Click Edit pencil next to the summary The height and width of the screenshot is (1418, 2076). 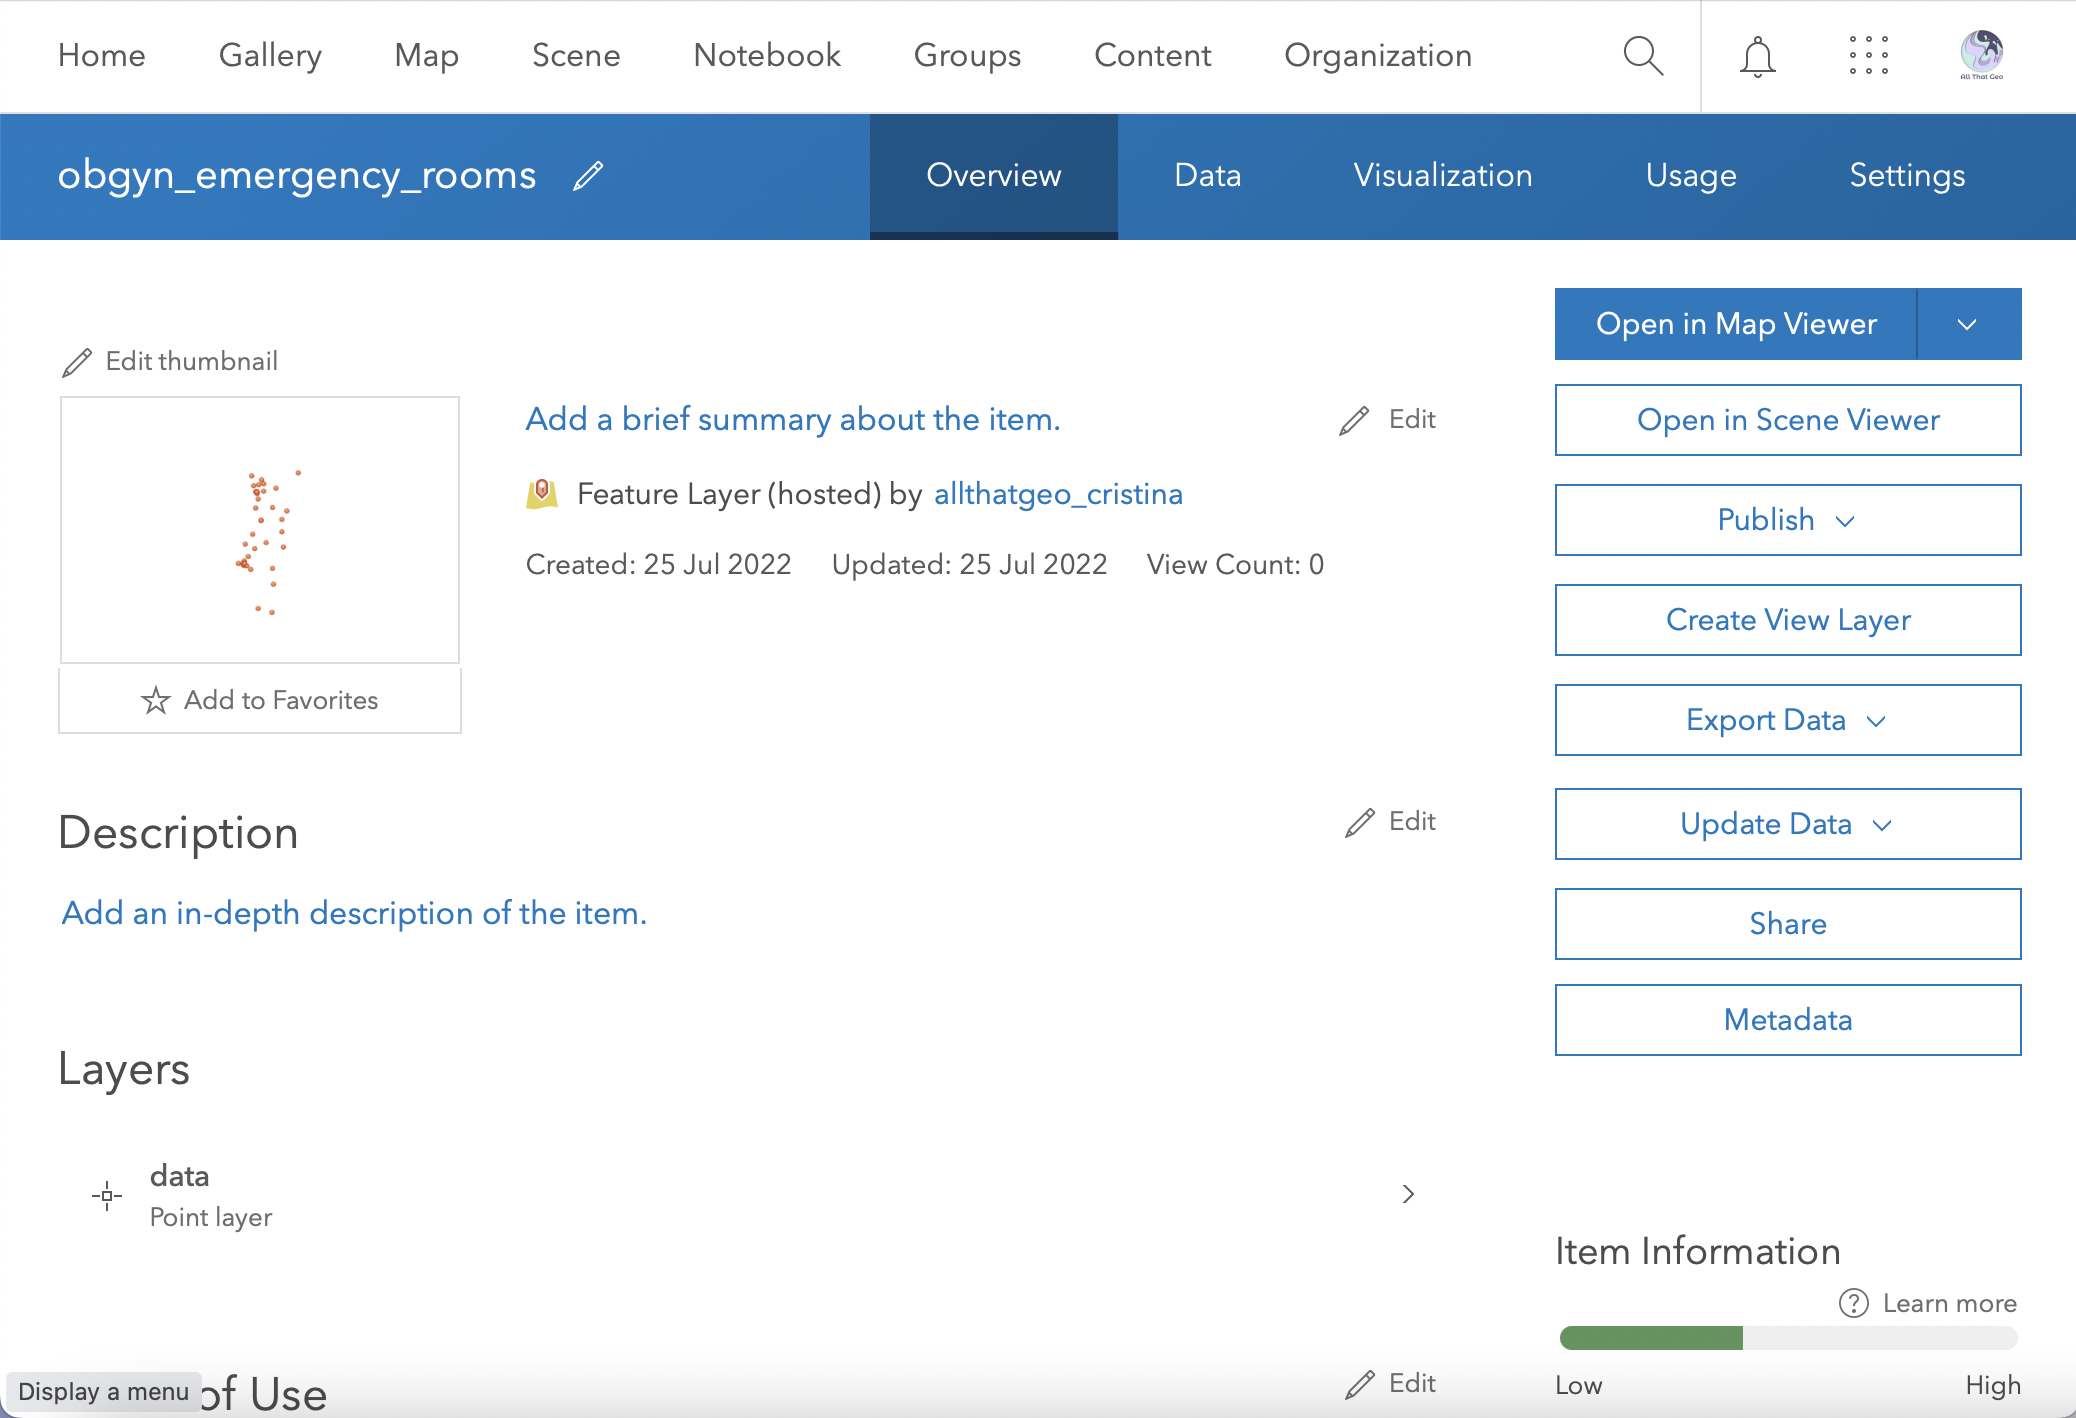pos(1354,420)
